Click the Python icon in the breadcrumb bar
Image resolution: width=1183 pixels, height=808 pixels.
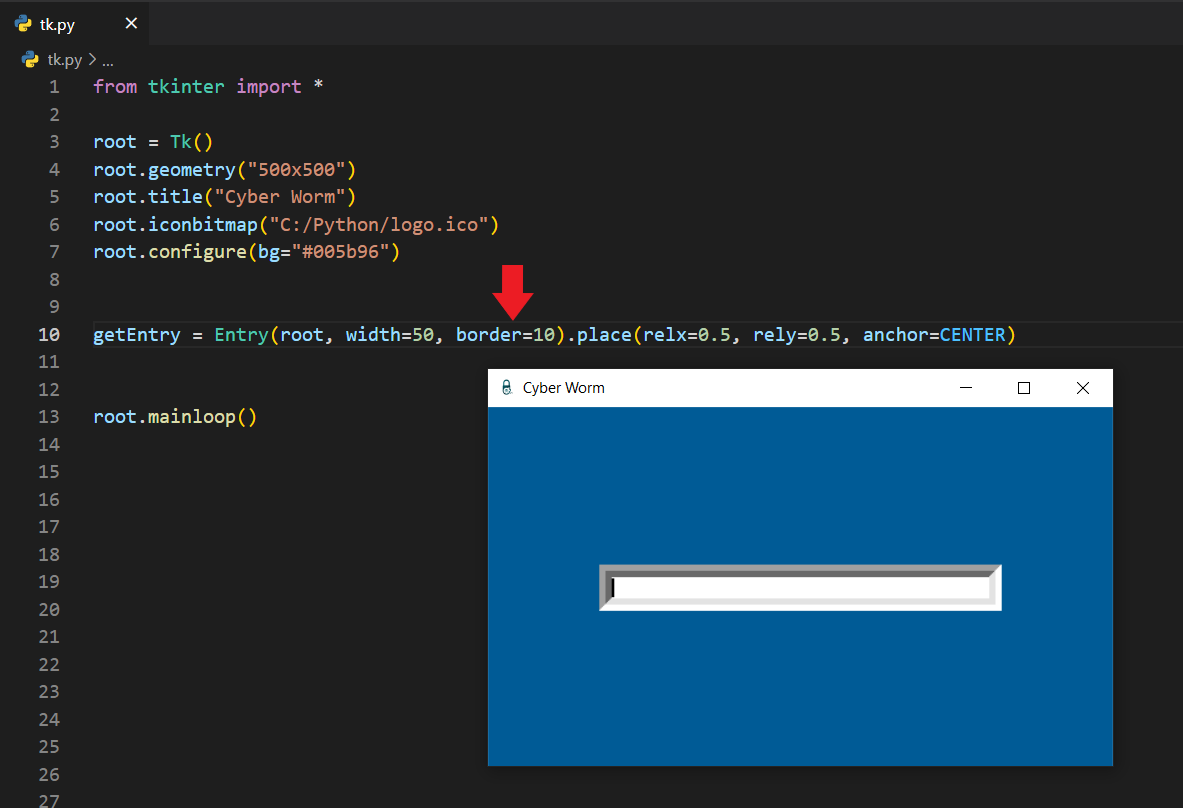click(30, 60)
